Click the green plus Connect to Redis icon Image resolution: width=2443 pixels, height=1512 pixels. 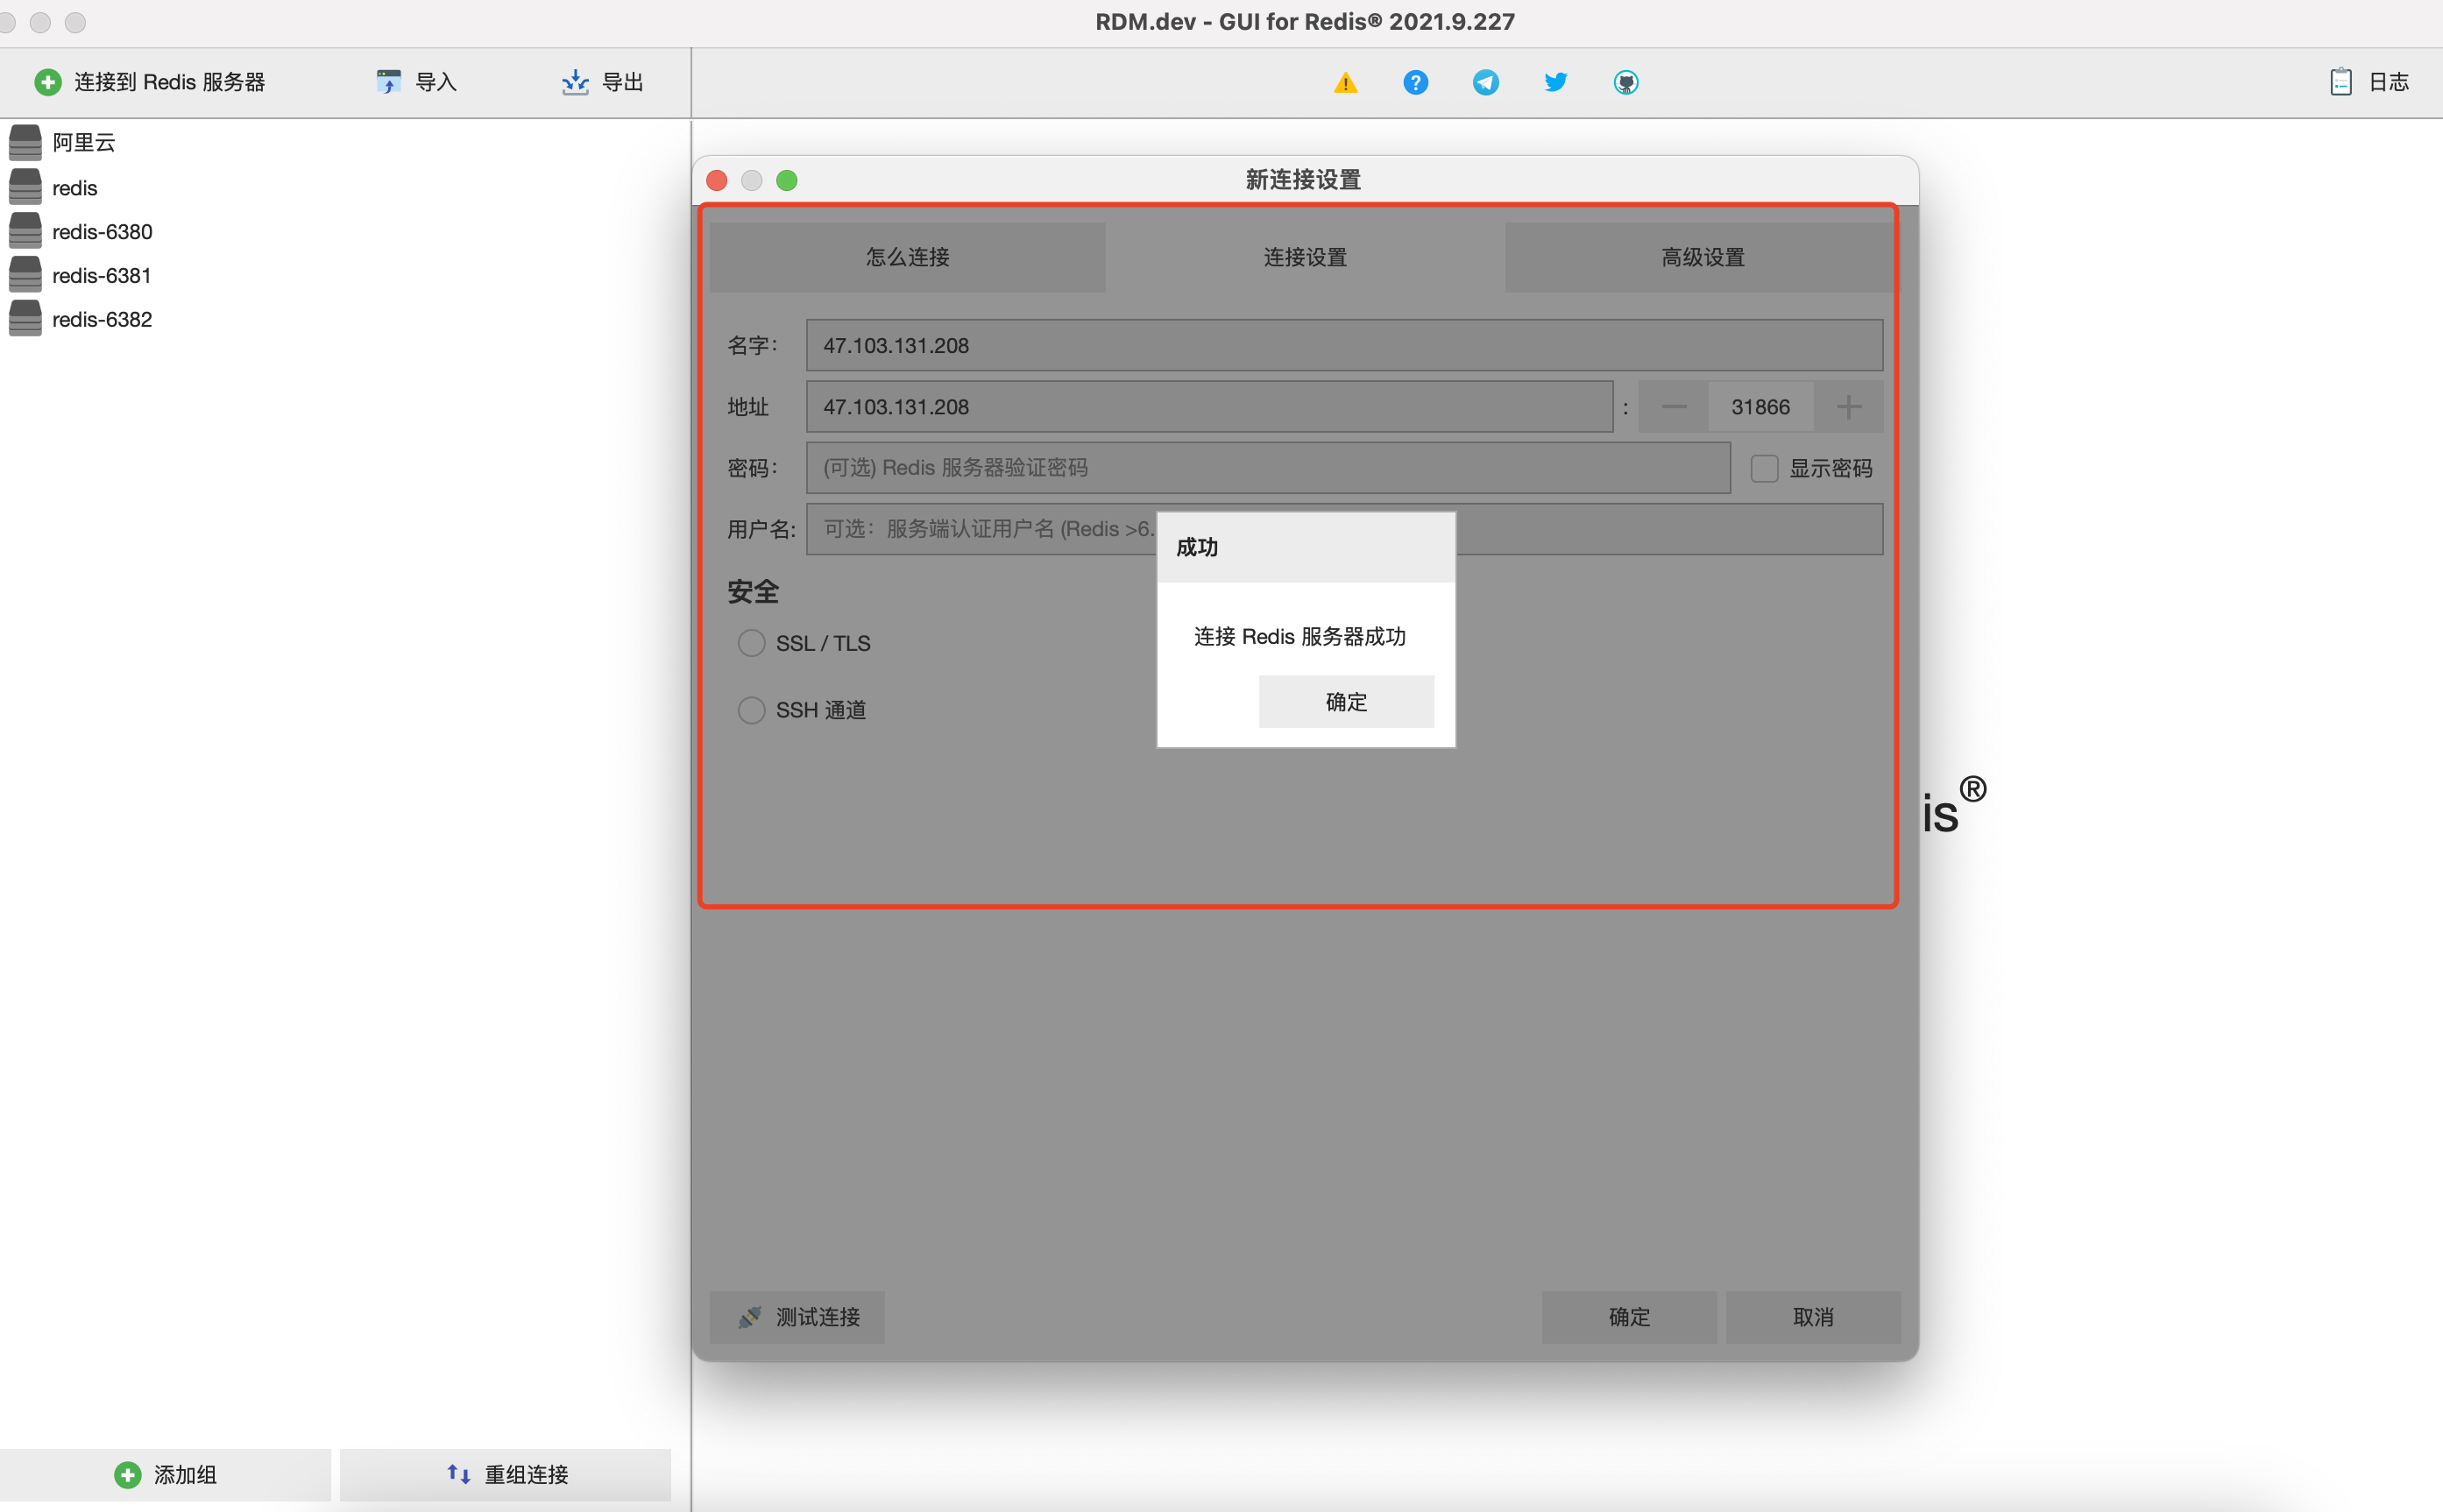[x=48, y=82]
